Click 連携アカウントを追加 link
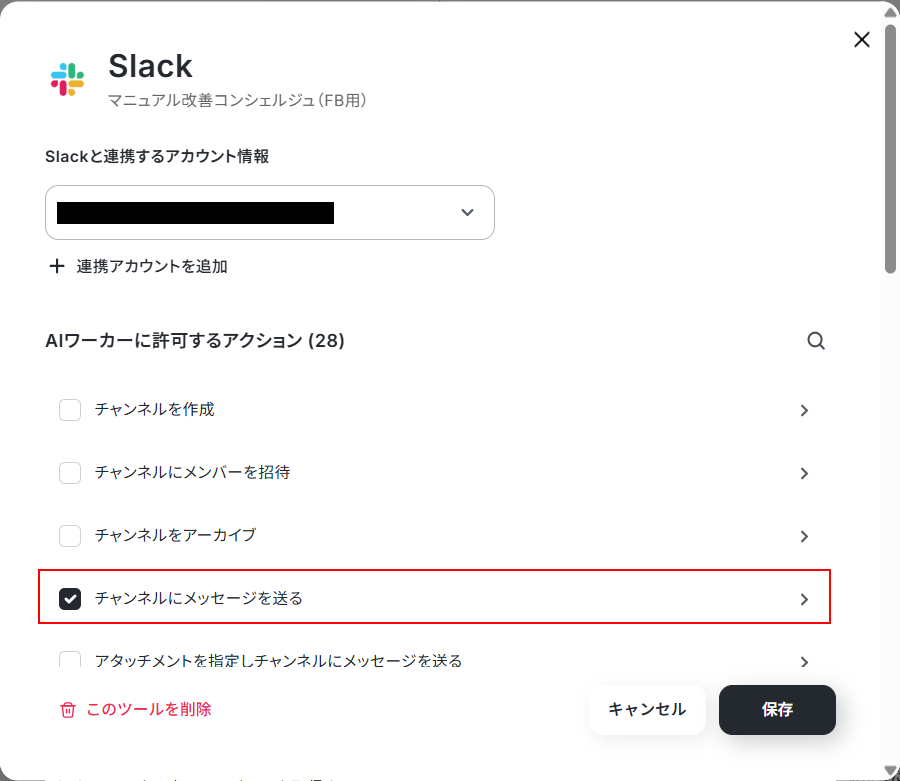Screen dimensions: 900x781 tap(152, 266)
